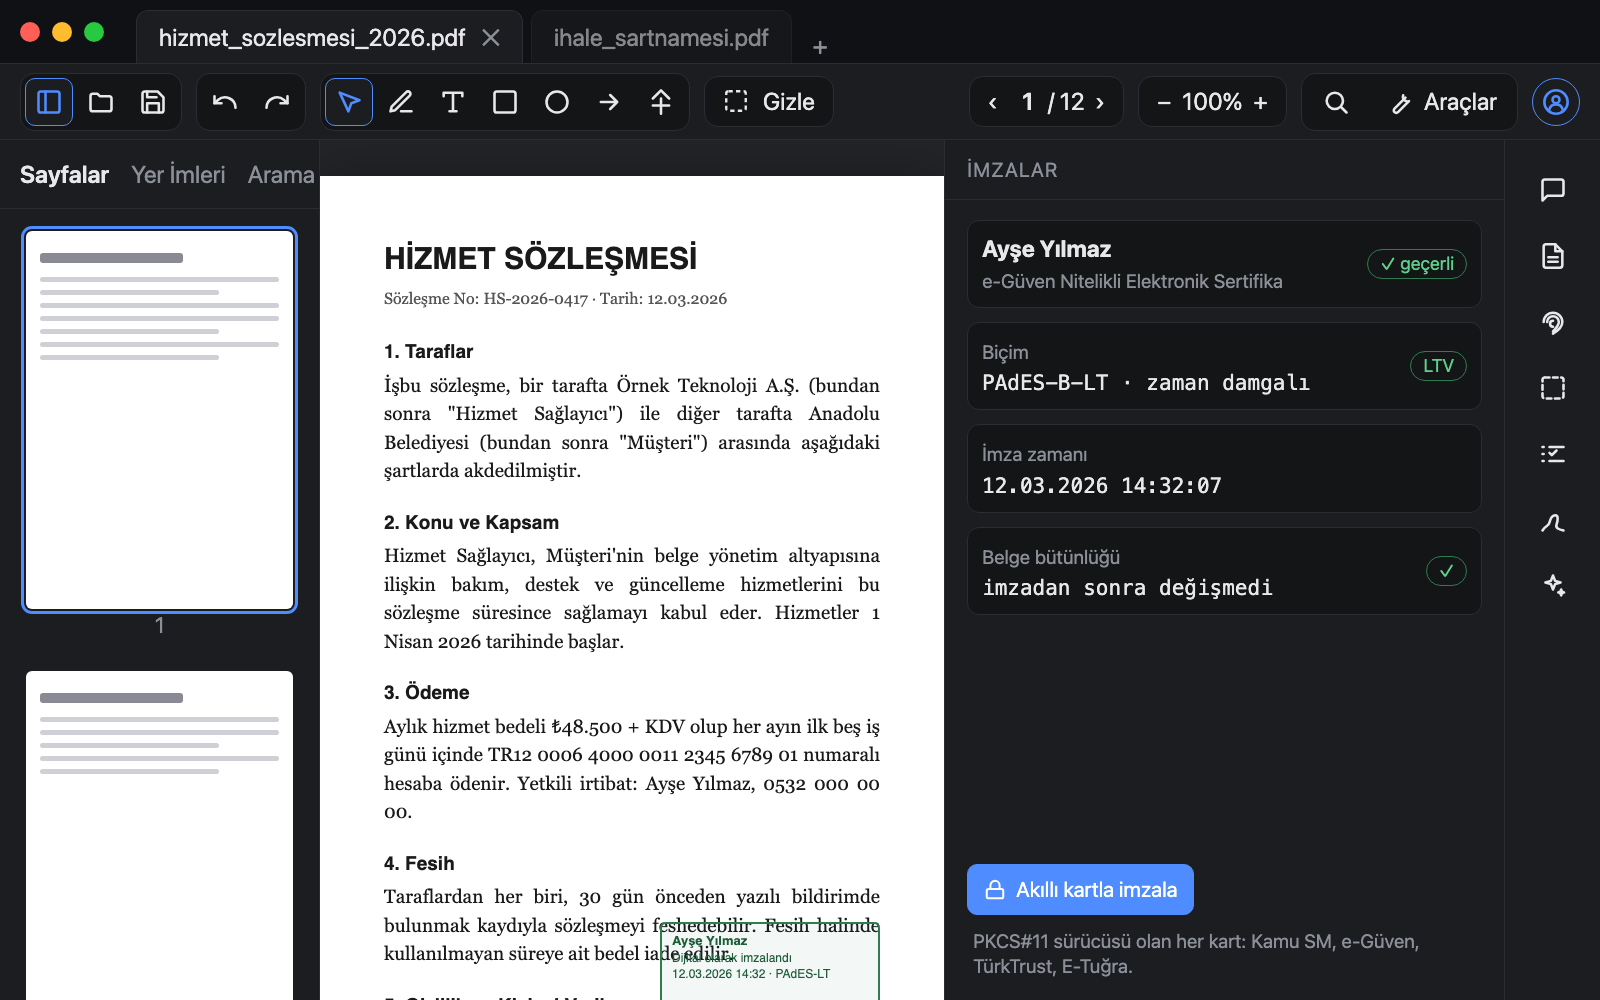
Task: Open the document details panel icon
Action: (1553, 256)
